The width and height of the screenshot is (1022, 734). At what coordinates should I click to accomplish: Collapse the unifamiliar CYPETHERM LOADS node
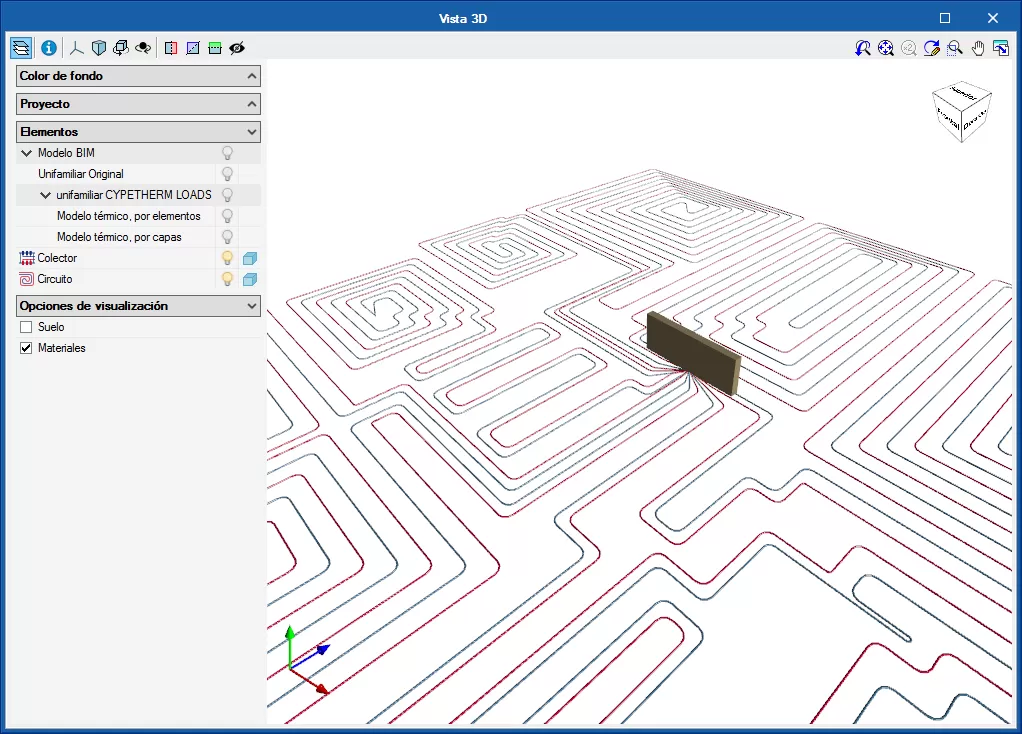(45, 195)
